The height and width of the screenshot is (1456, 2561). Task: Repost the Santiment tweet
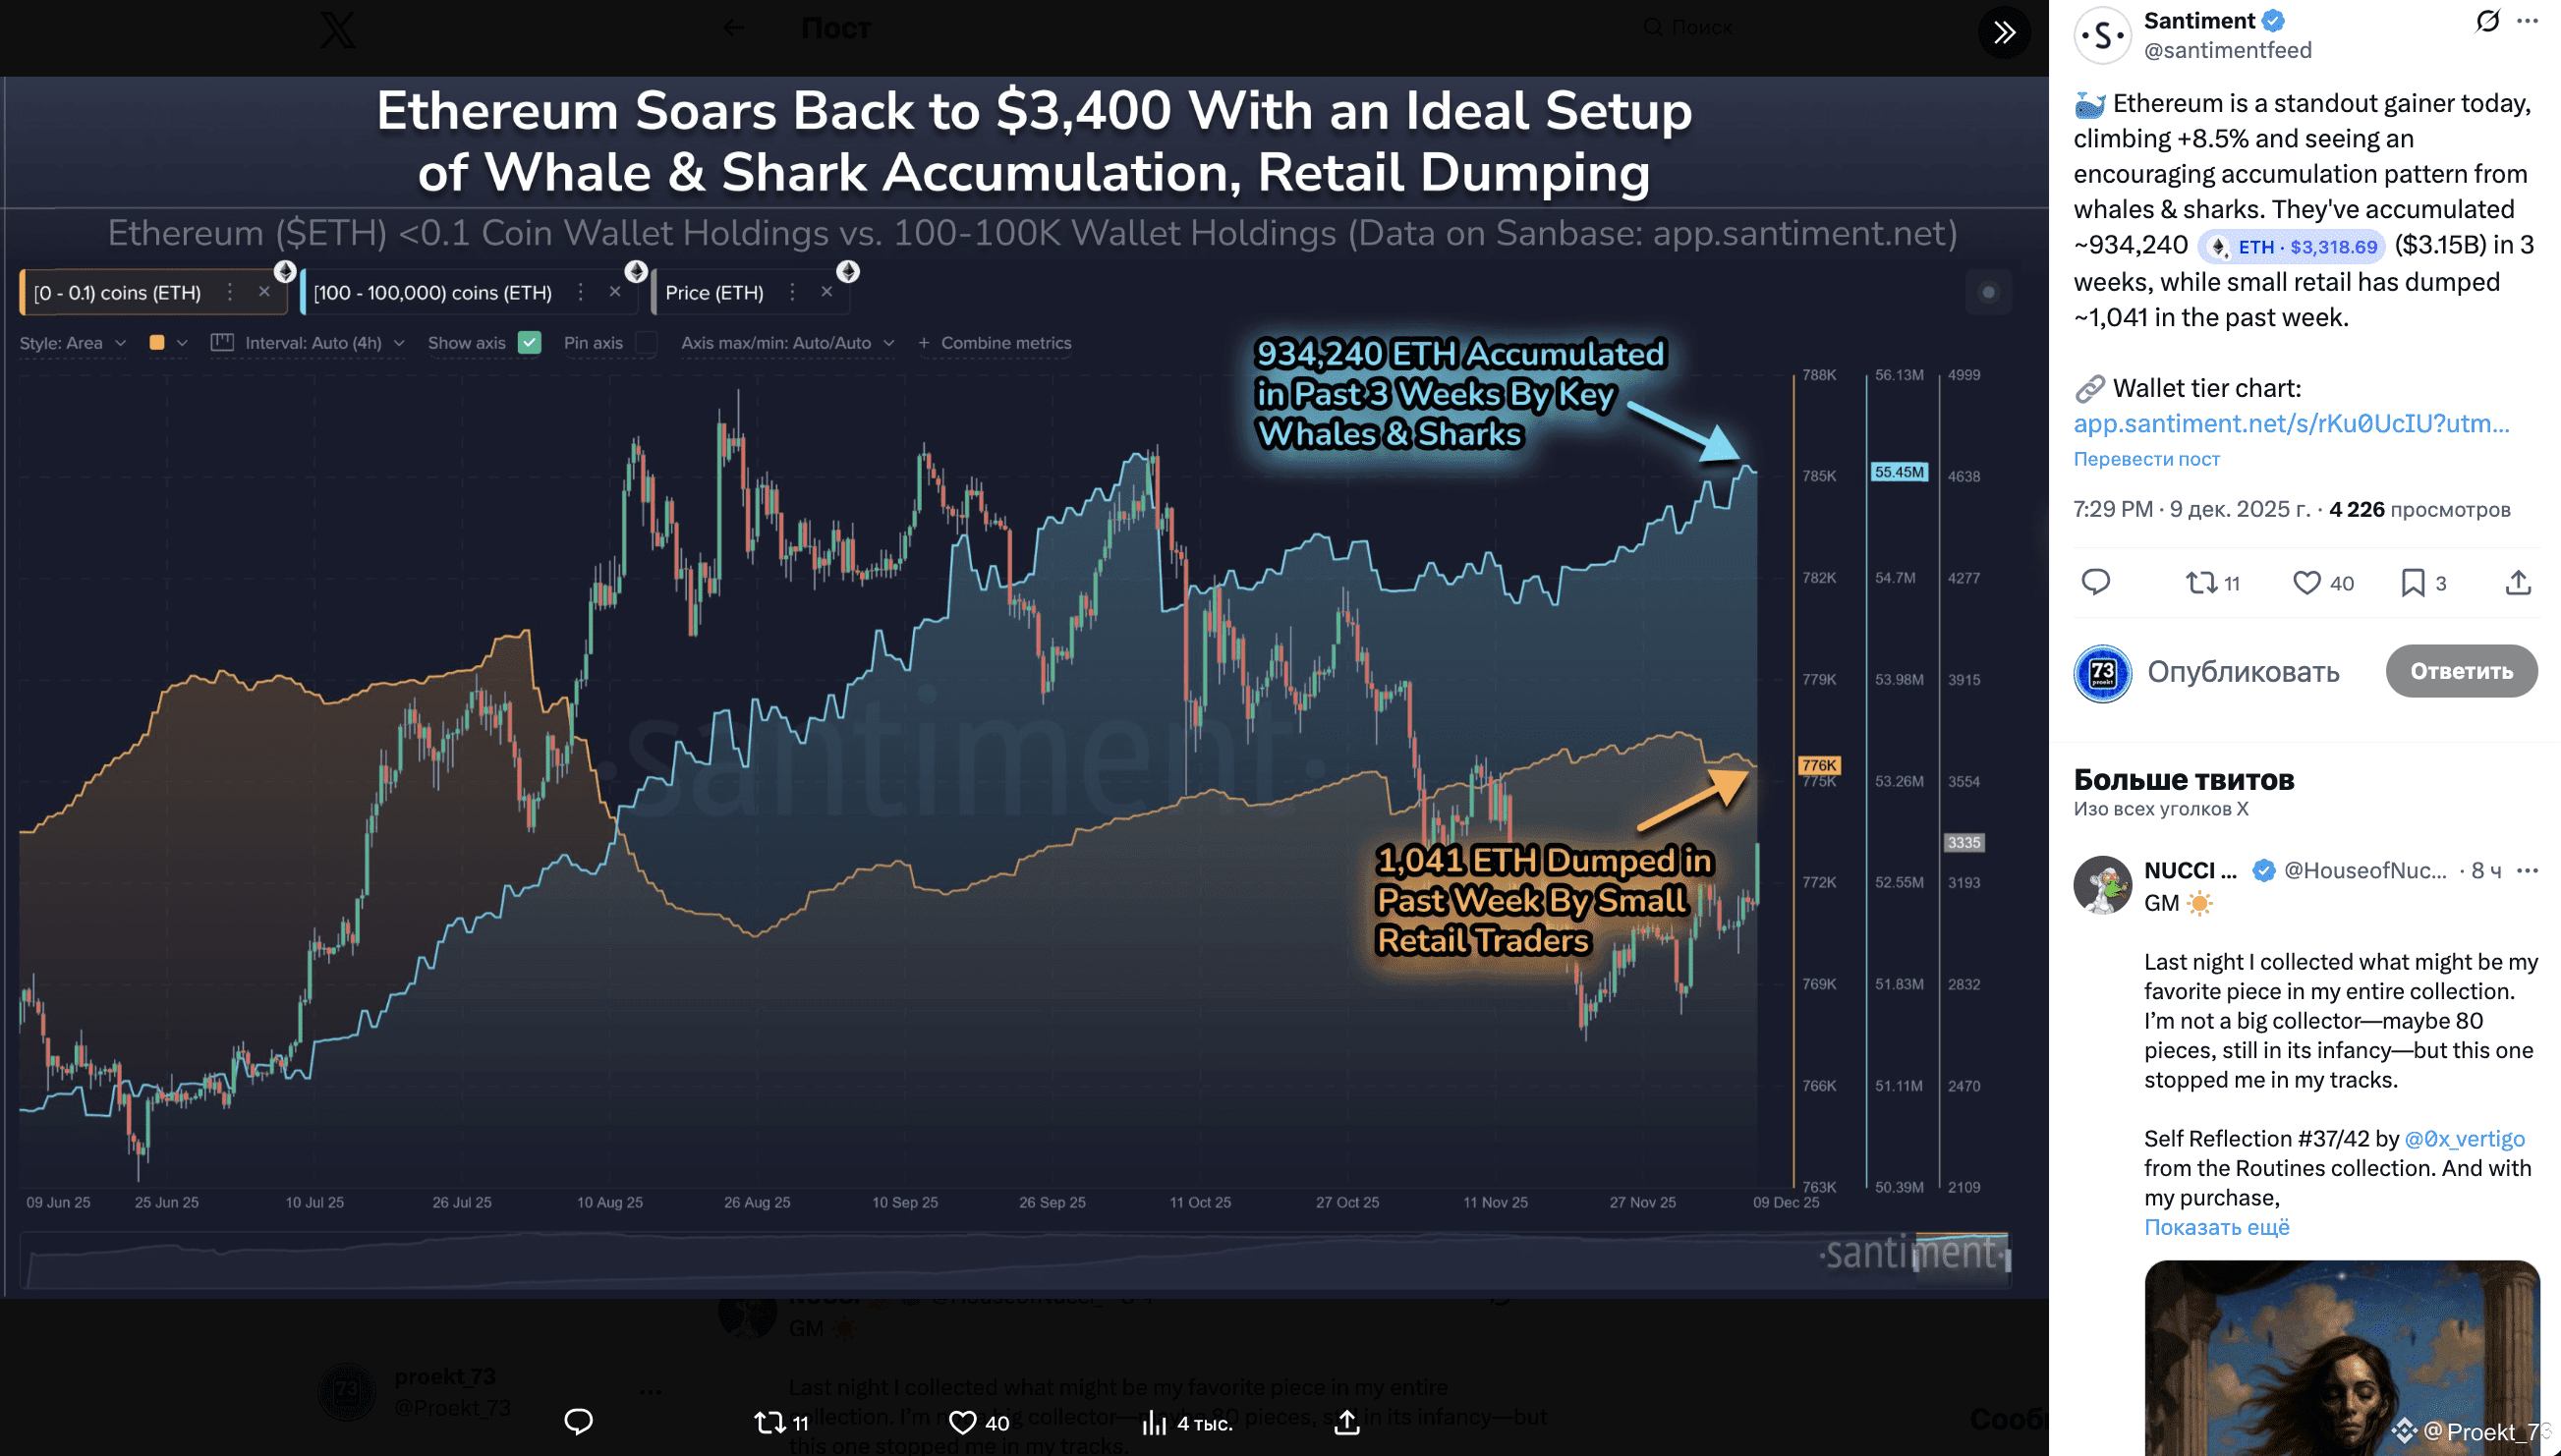(x=2201, y=582)
